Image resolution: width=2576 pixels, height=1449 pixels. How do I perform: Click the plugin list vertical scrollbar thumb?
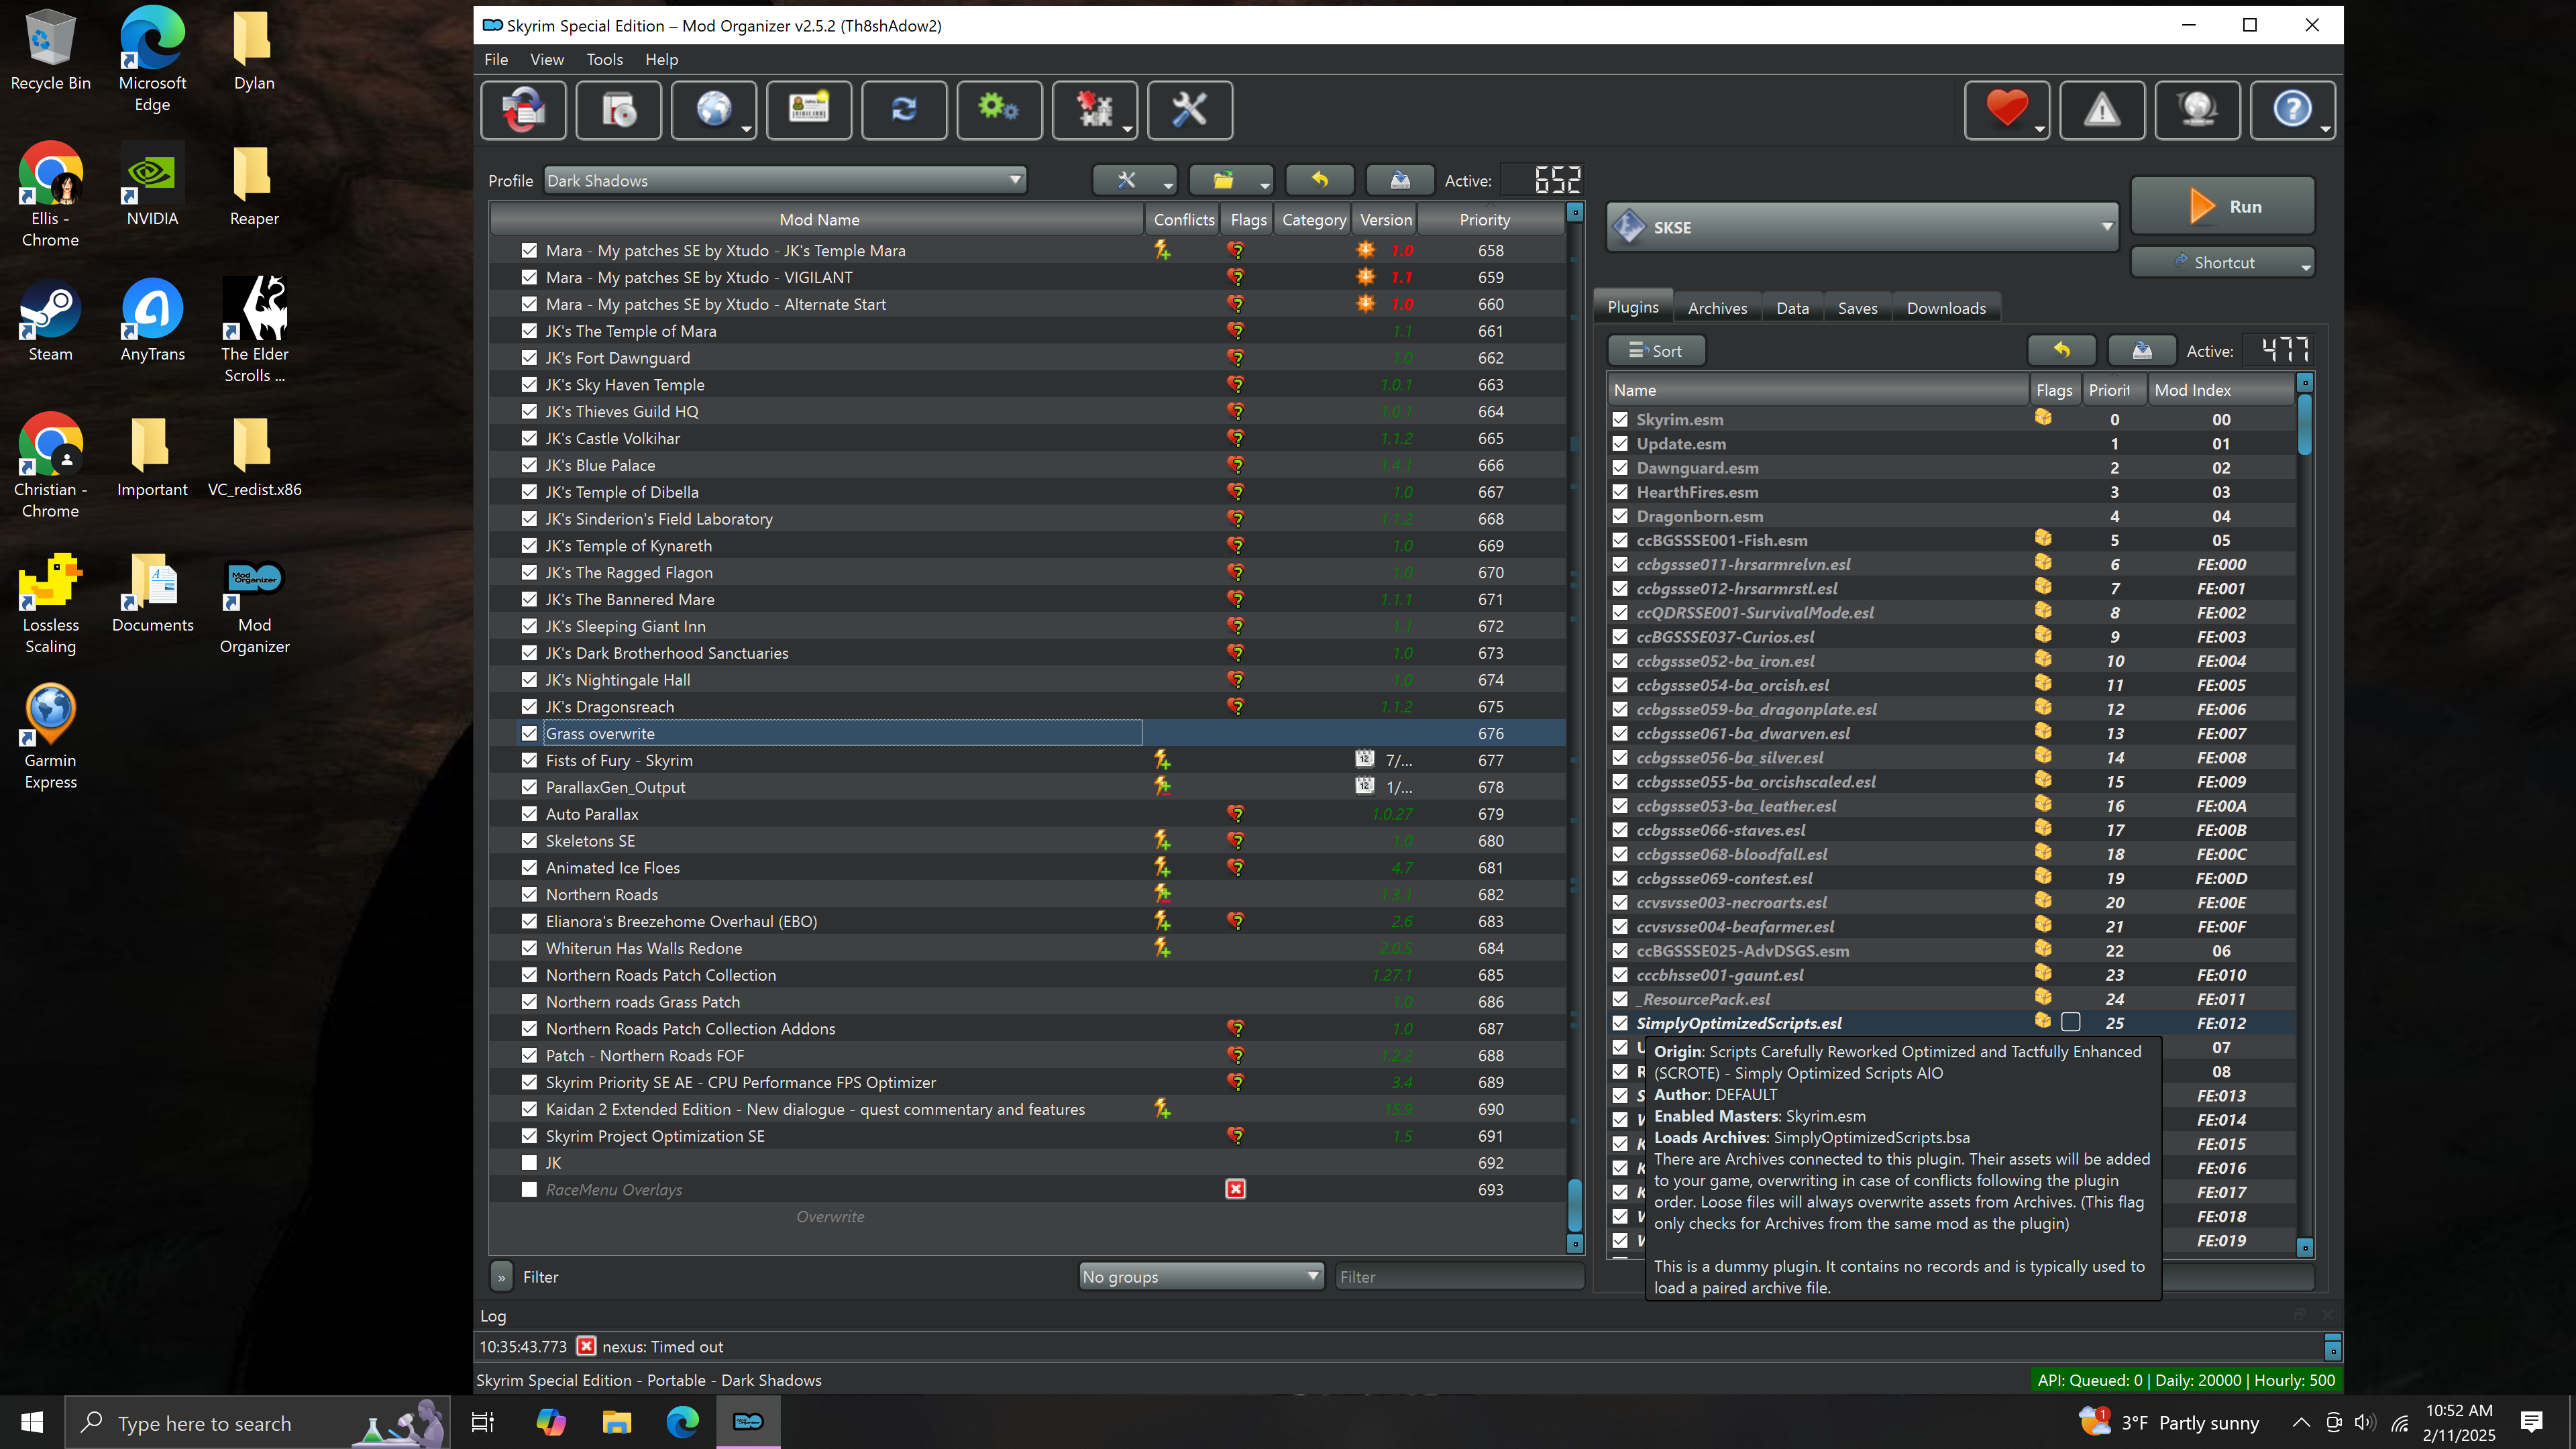pyautogui.click(x=2304, y=425)
